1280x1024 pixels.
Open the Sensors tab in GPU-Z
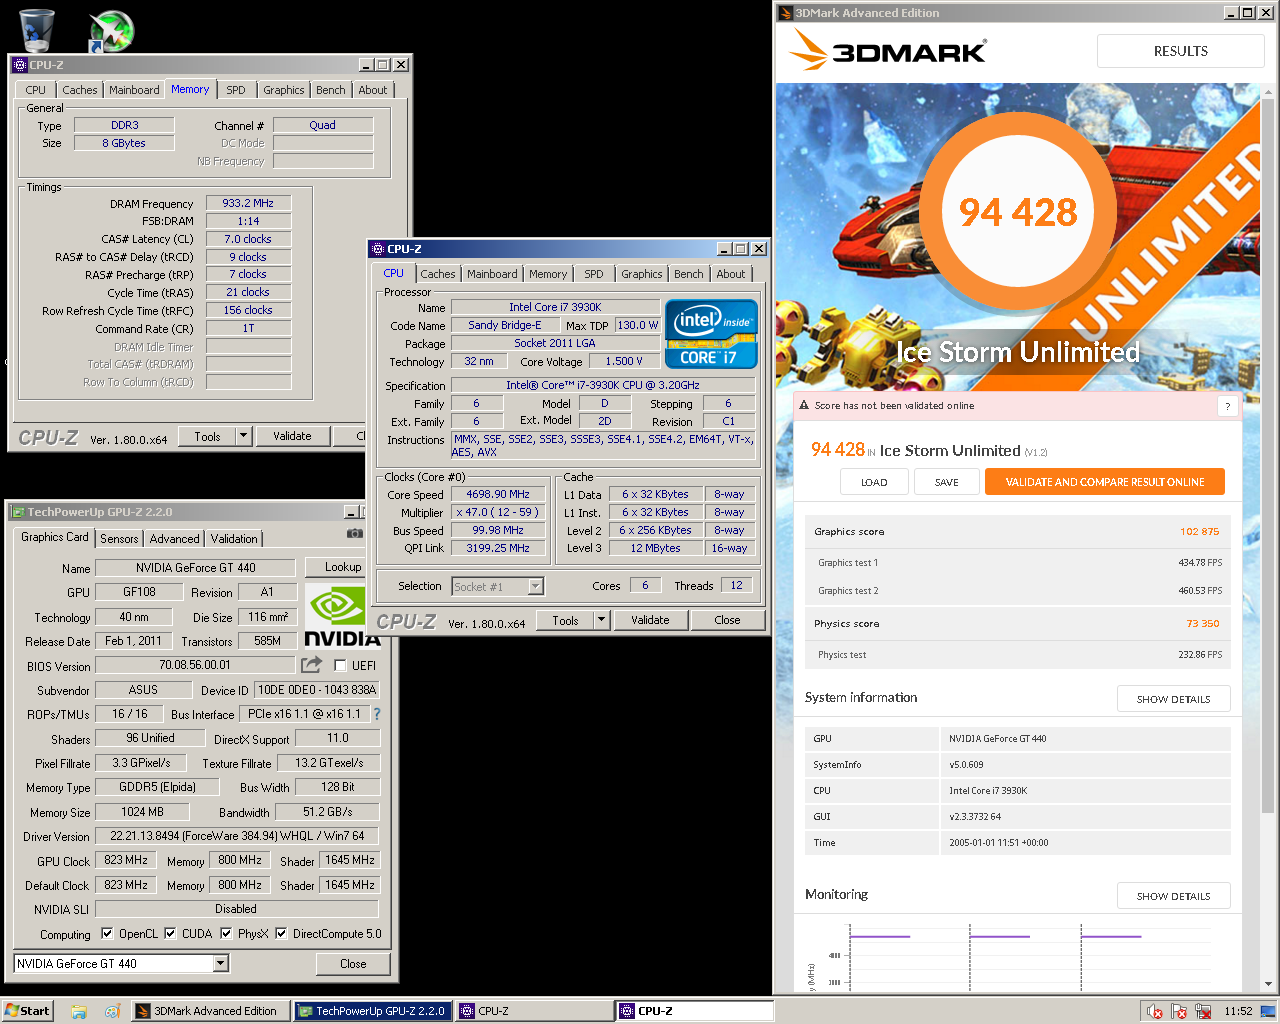tap(119, 539)
